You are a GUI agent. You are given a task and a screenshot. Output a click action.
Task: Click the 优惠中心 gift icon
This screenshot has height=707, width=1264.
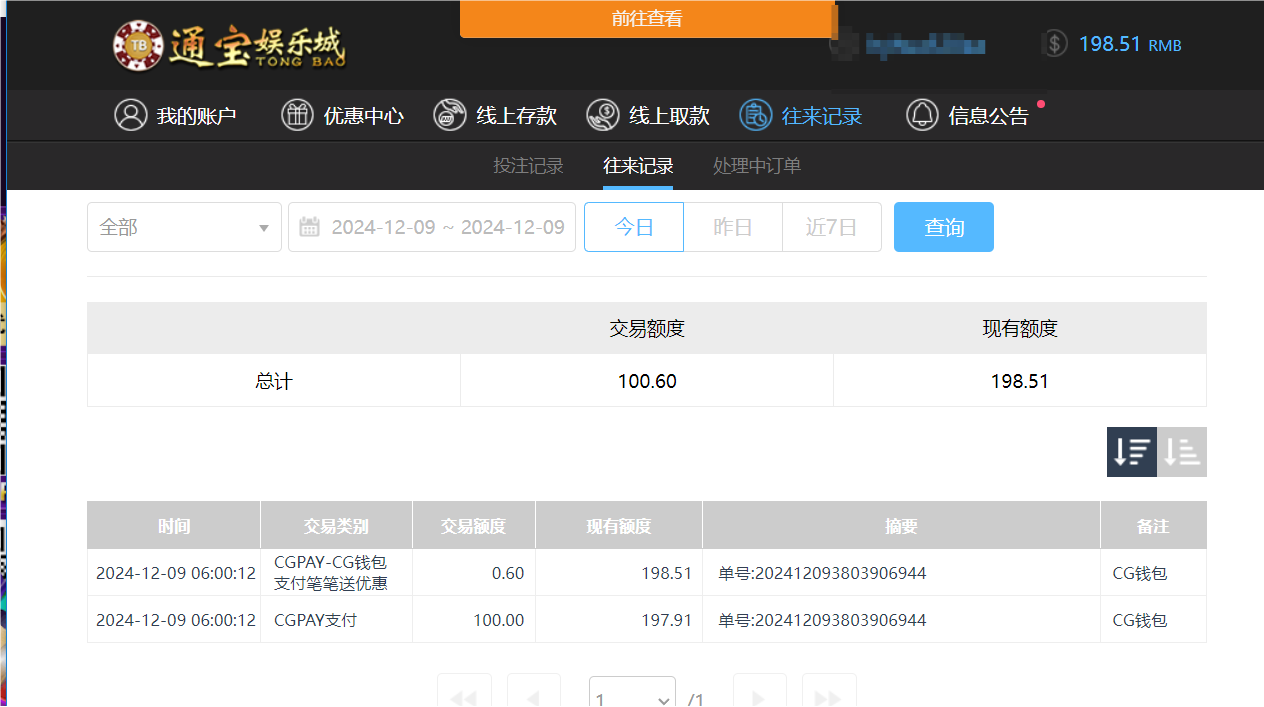[x=297, y=115]
